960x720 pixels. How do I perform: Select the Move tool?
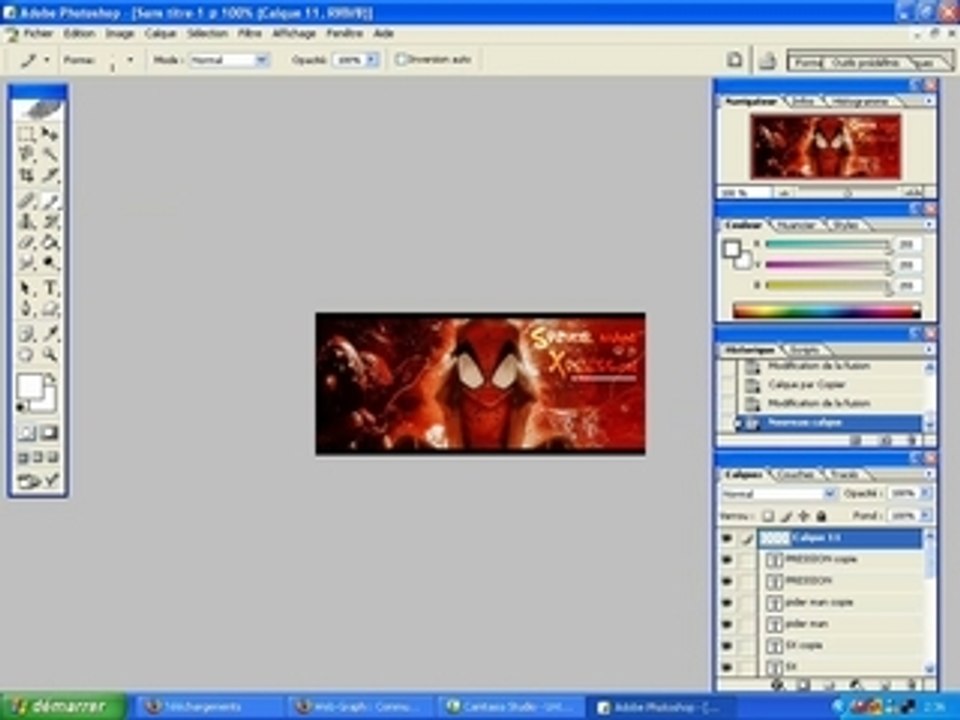tap(50, 134)
